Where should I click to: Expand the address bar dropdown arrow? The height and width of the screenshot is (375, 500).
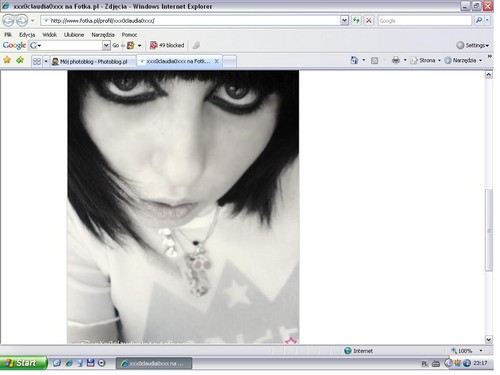[344, 21]
